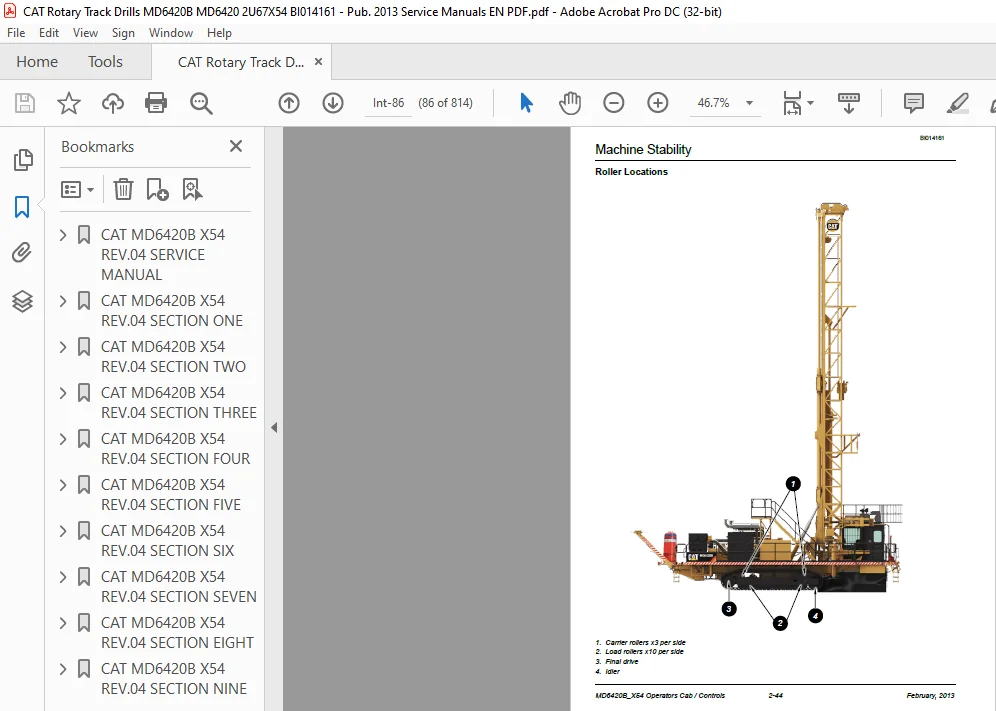Switch to the Tools tab
This screenshot has width=996, height=711.
[x=105, y=62]
